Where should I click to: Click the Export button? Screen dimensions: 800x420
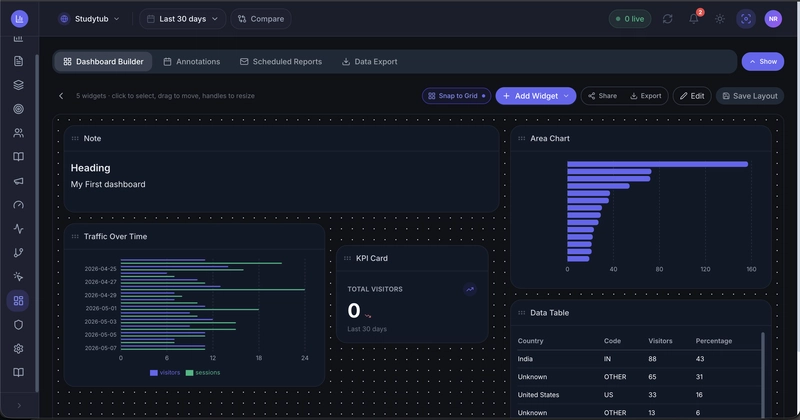[645, 96]
